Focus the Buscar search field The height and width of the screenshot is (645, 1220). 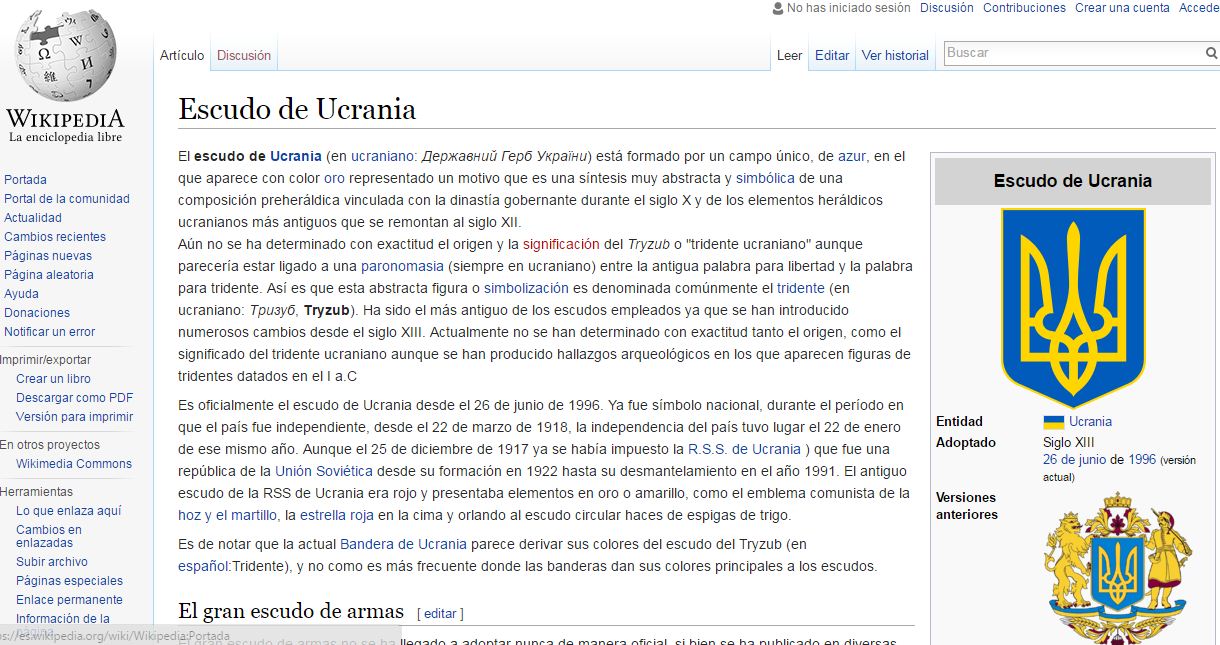pos(1073,53)
